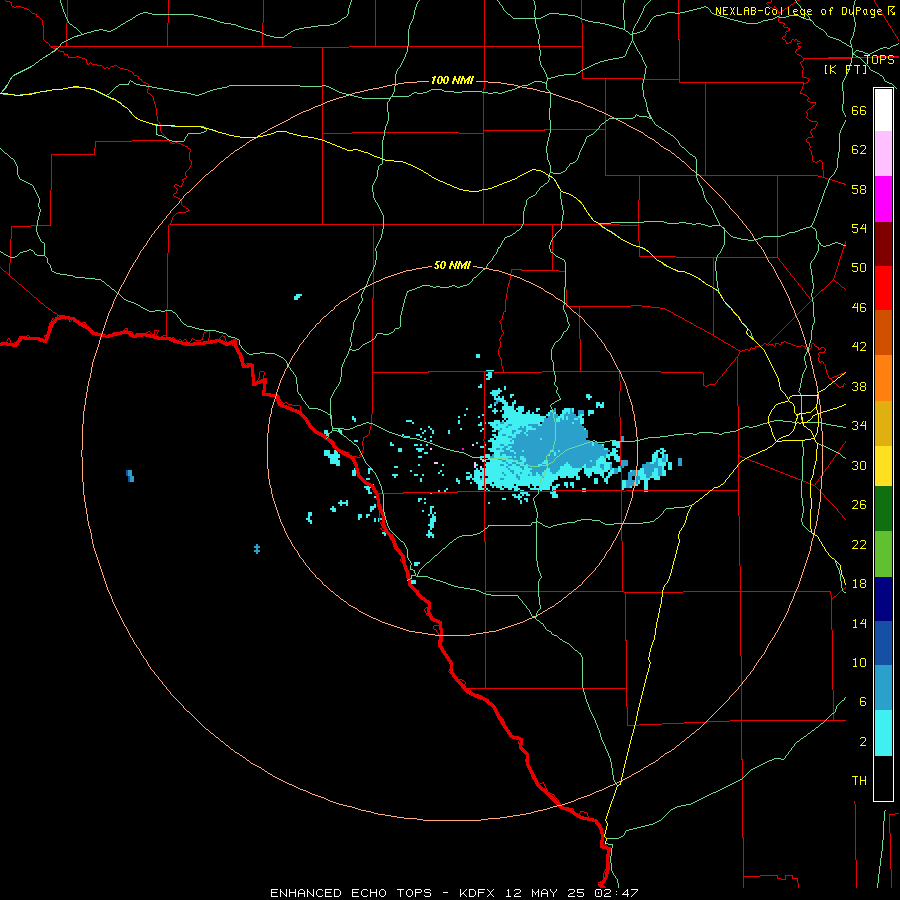Click the 12 MAY 25 date text
This screenshot has height=900, width=900.
click(545, 893)
